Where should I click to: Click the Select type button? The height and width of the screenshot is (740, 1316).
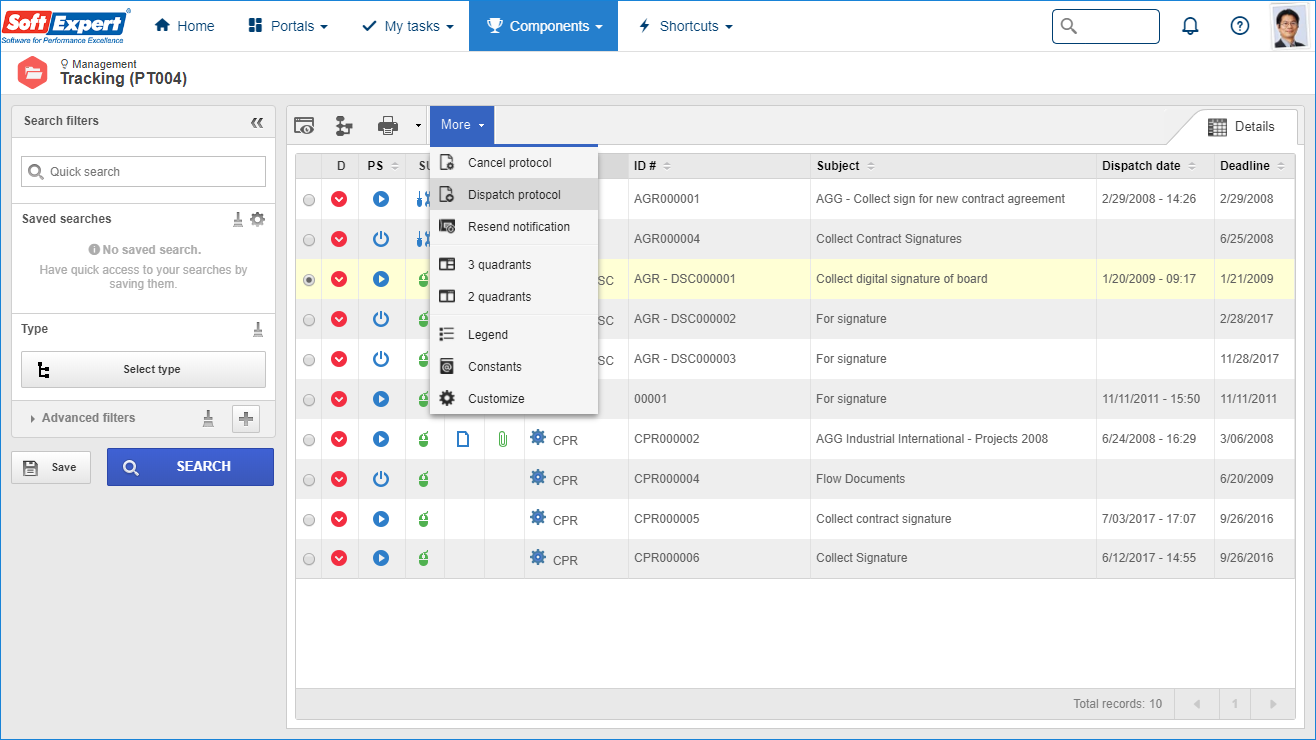tap(143, 369)
